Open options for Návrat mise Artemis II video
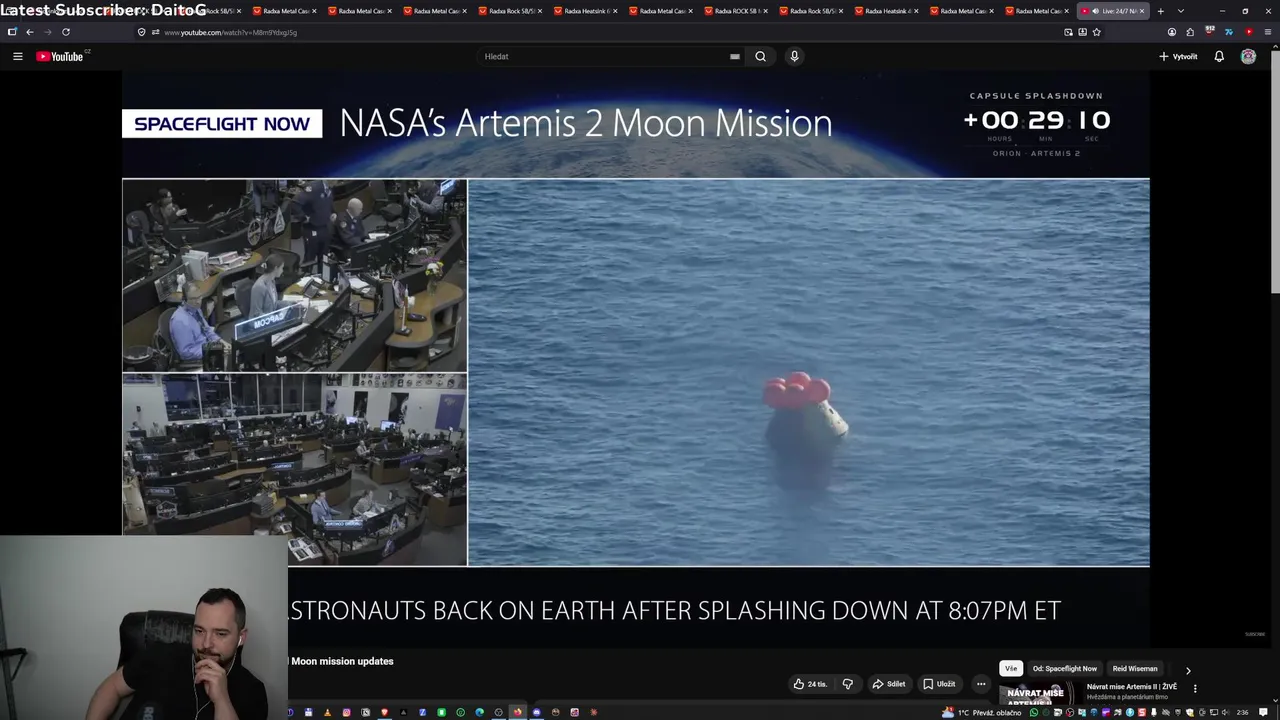The height and width of the screenshot is (720, 1280). [x=1195, y=689]
